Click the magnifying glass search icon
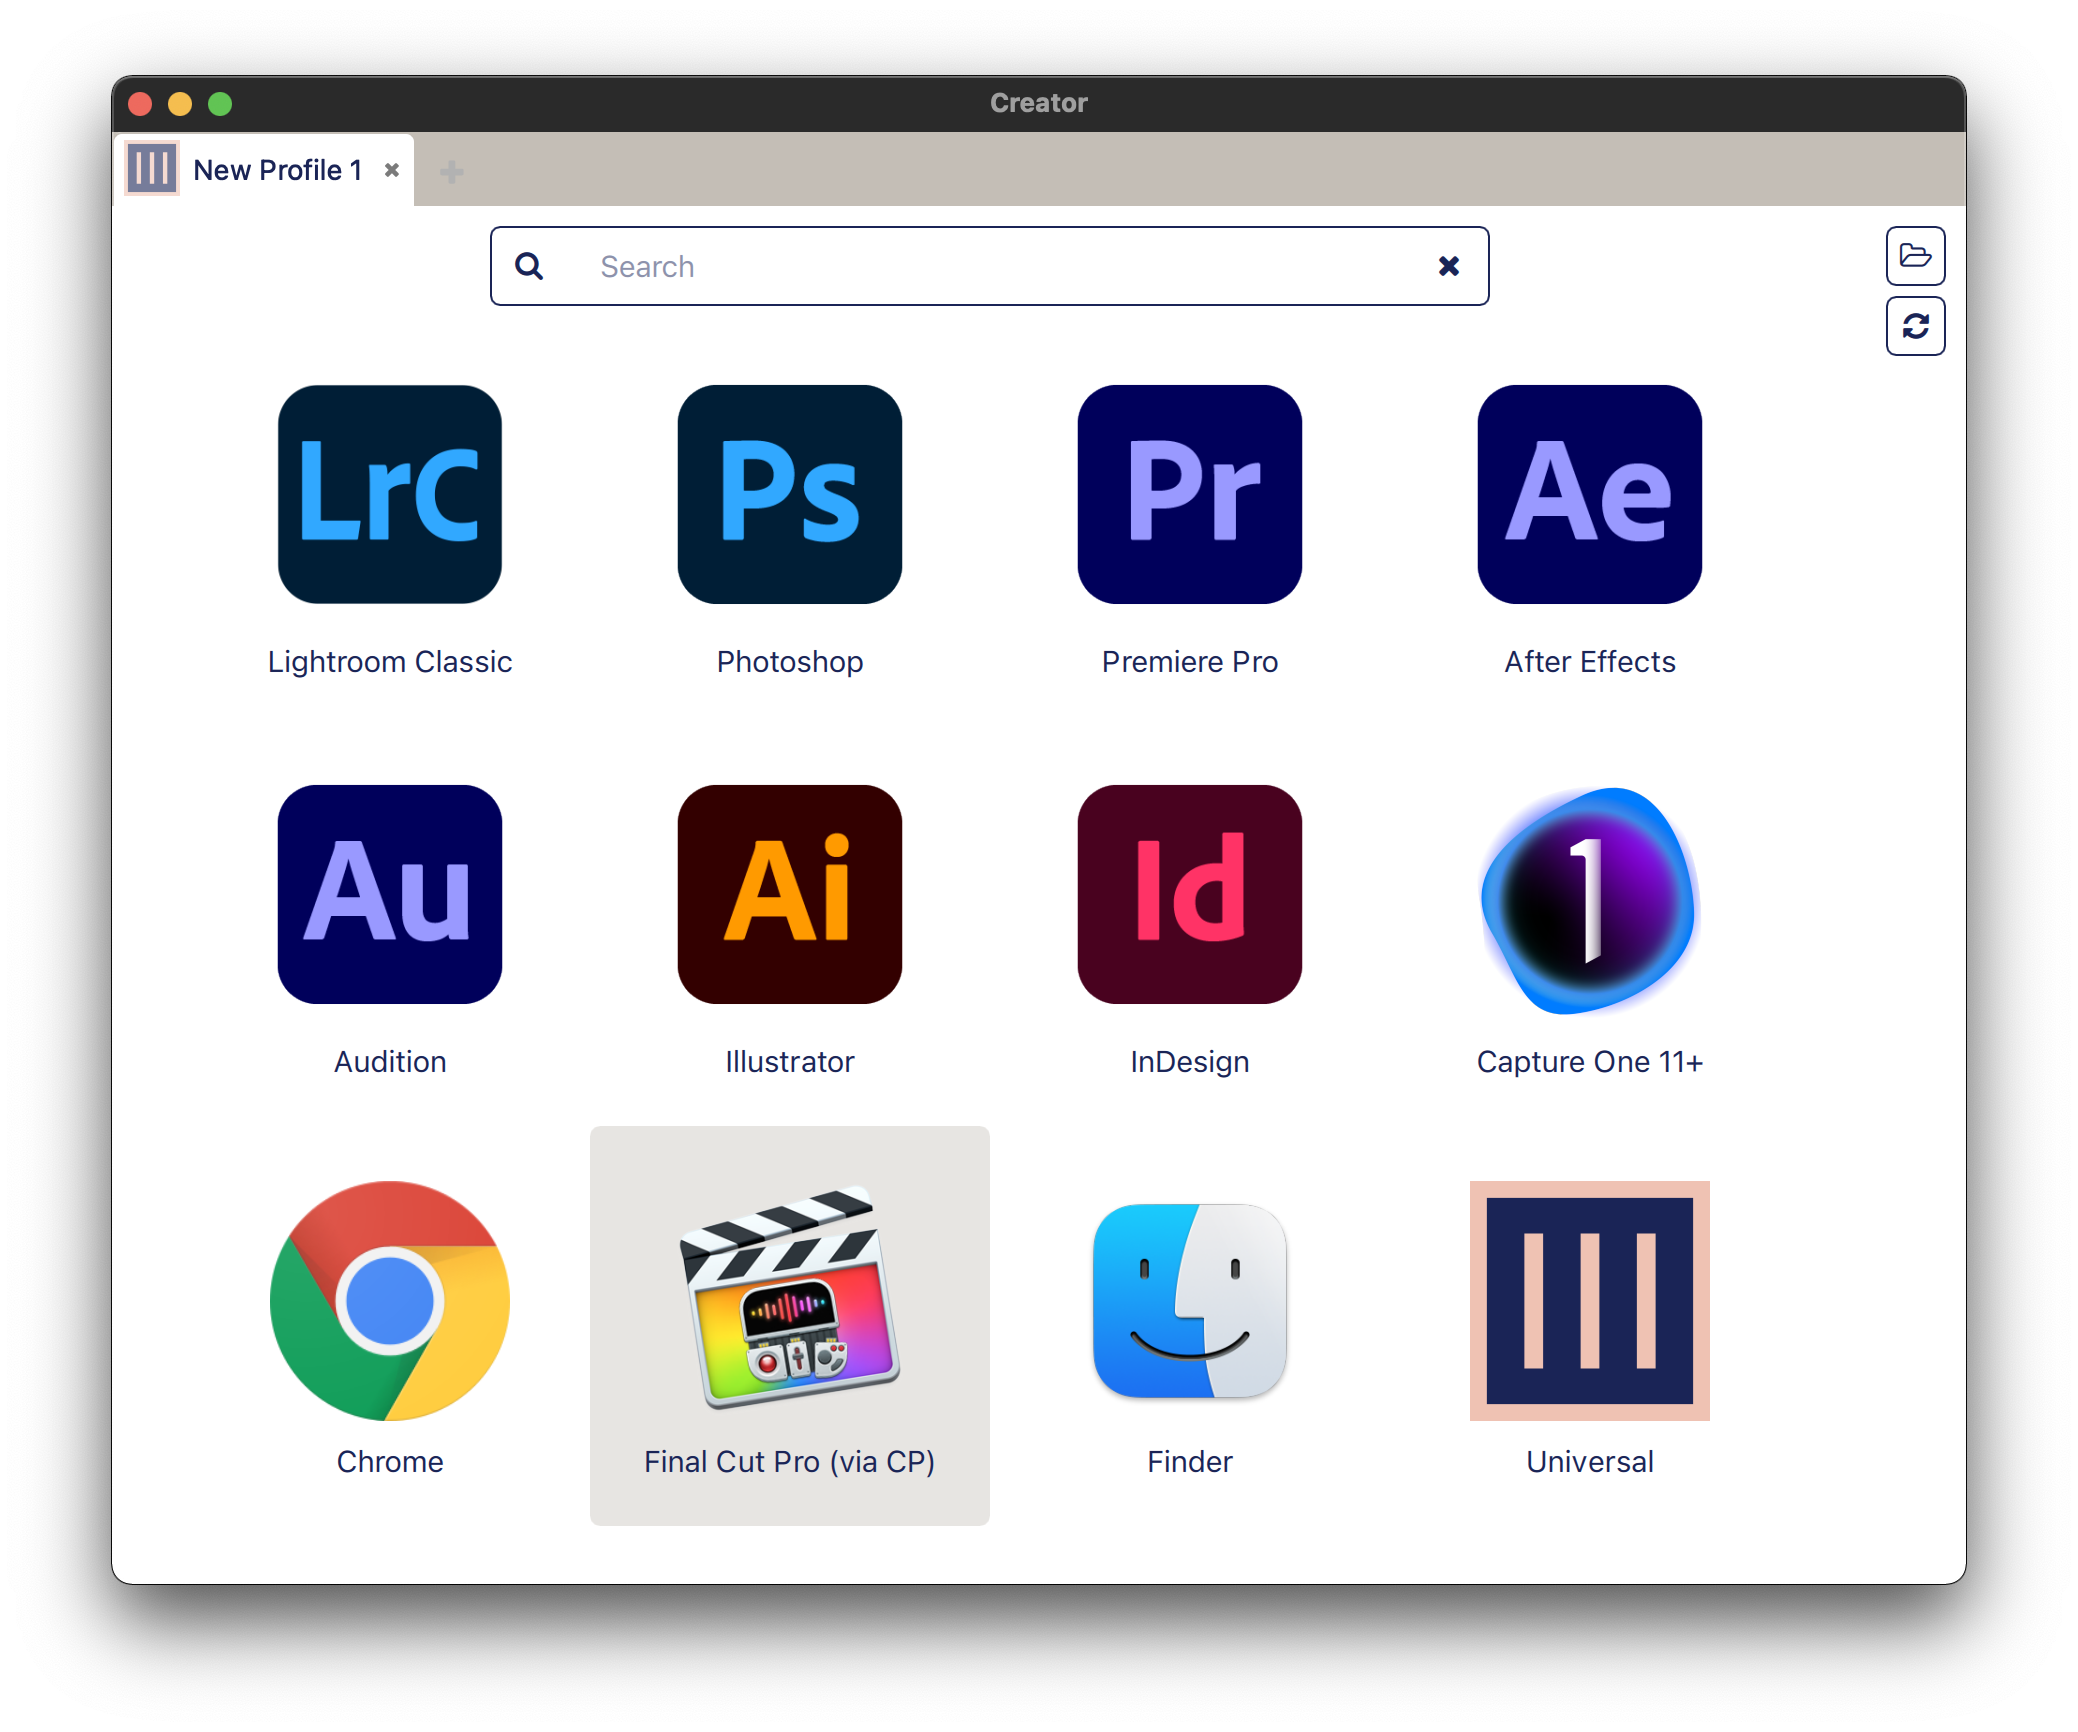2078x1732 pixels. (x=529, y=266)
